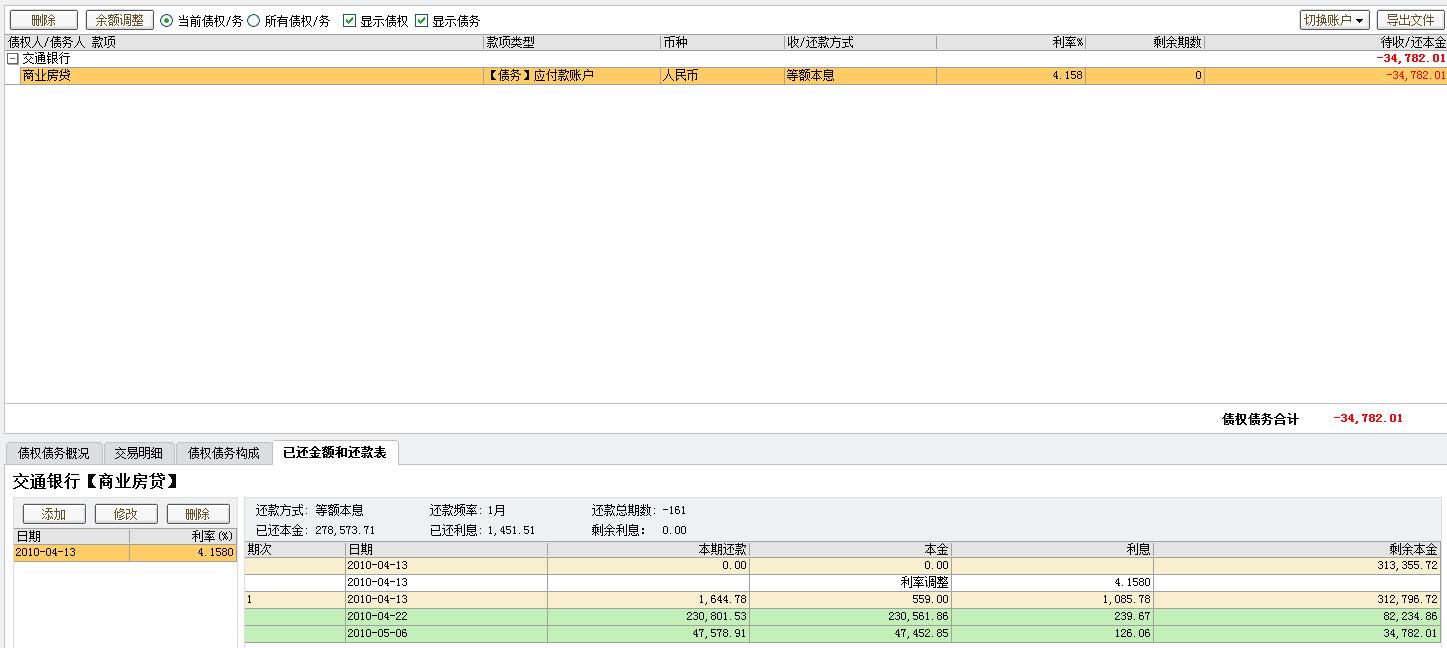Viewport: 1447px width, 648px height.
Task: Click 修改 to edit interest rate
Action: point(126,514)
